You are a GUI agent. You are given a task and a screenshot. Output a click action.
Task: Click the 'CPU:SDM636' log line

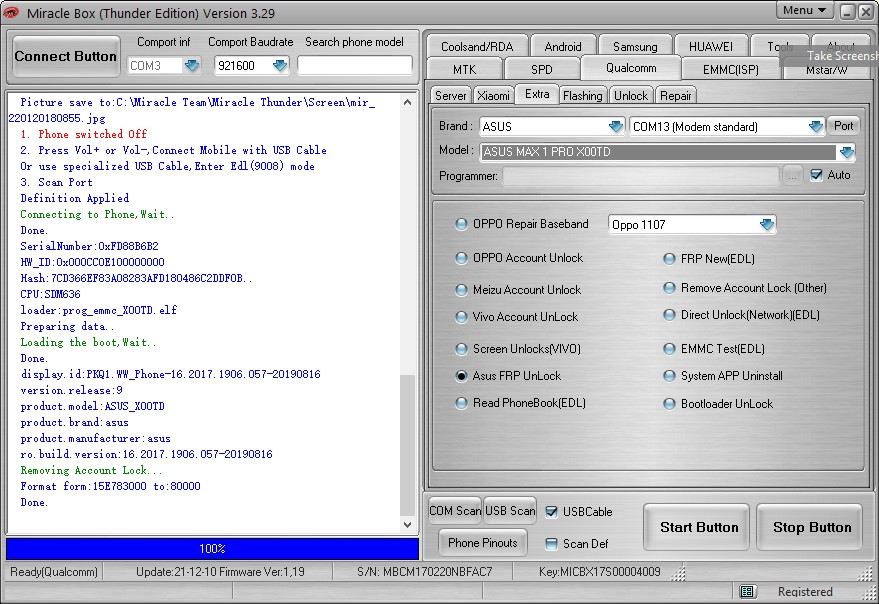tap(50, 294)
